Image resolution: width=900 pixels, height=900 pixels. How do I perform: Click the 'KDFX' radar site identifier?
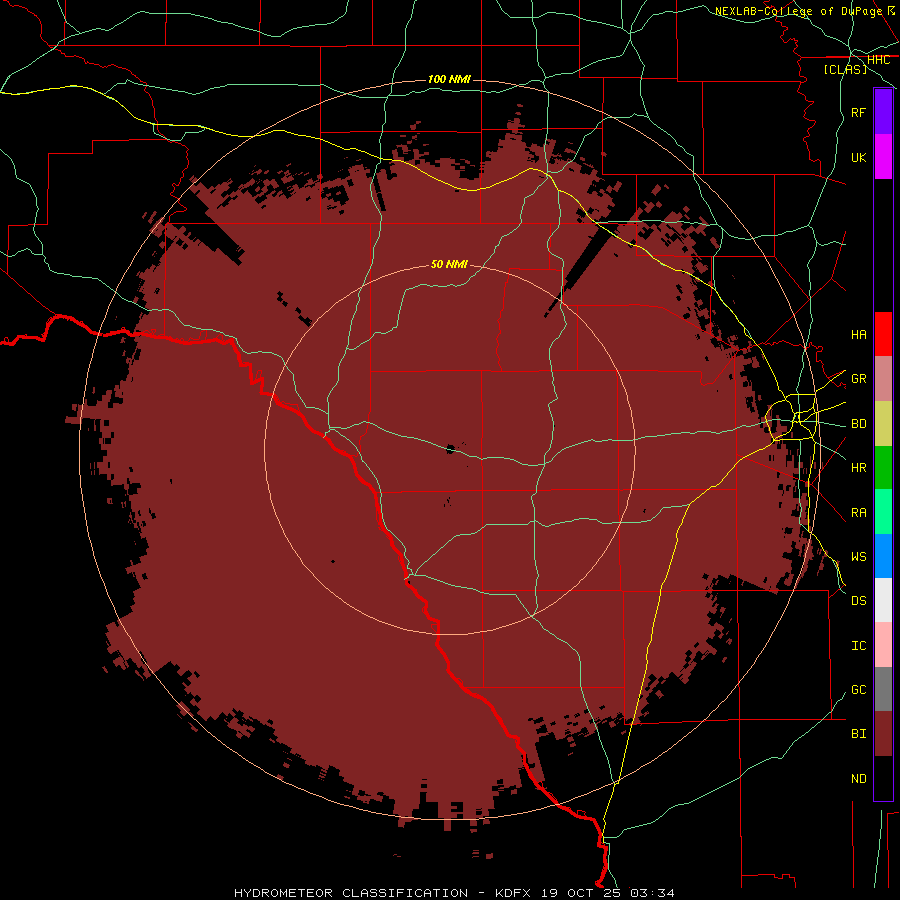pyautogui.click(x=513, y=893)
